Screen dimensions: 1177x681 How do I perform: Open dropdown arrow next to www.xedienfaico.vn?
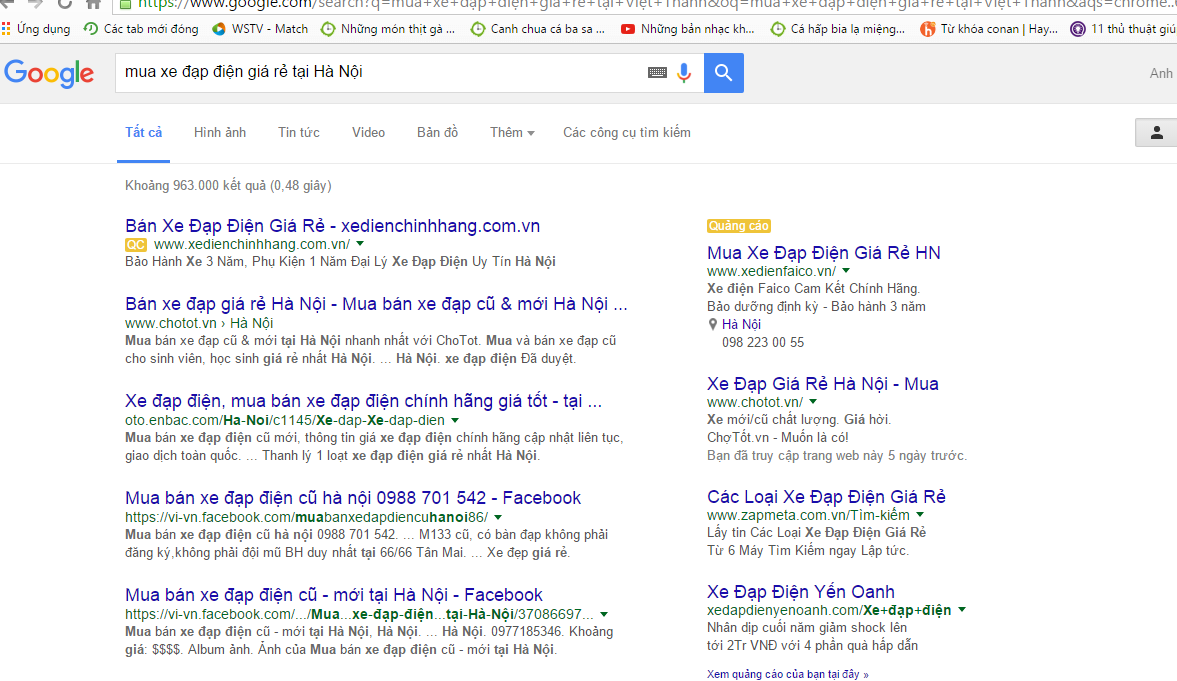[x=845, y=270]
